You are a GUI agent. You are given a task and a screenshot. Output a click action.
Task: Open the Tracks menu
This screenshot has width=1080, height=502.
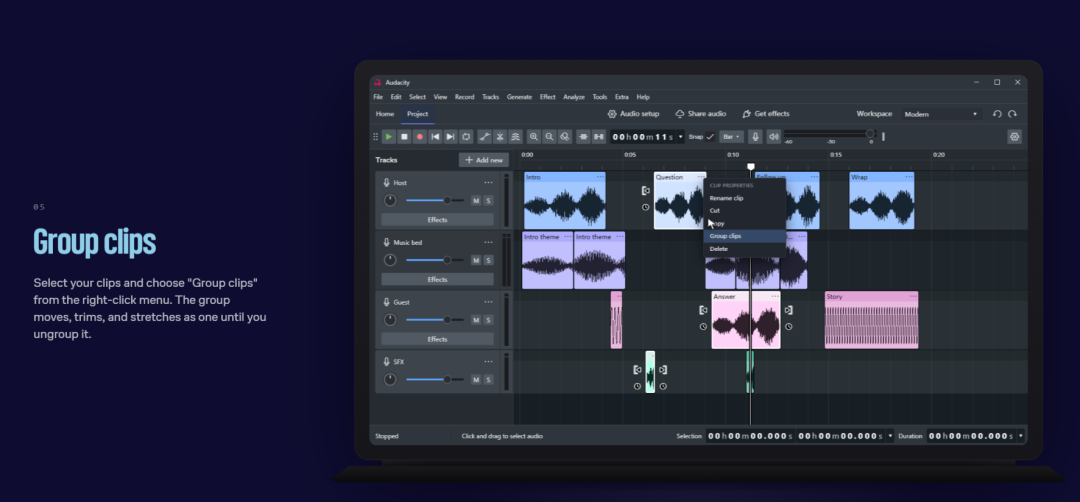click(490, 97)
